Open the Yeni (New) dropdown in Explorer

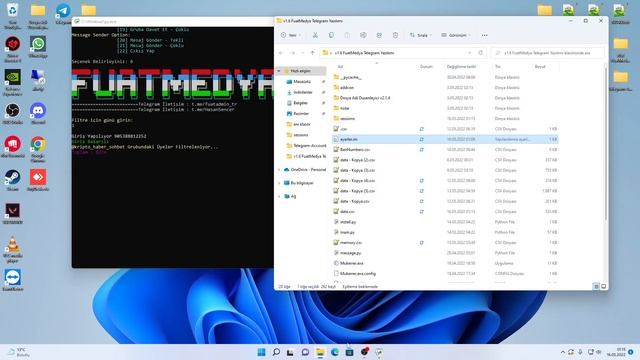(291, 36)
